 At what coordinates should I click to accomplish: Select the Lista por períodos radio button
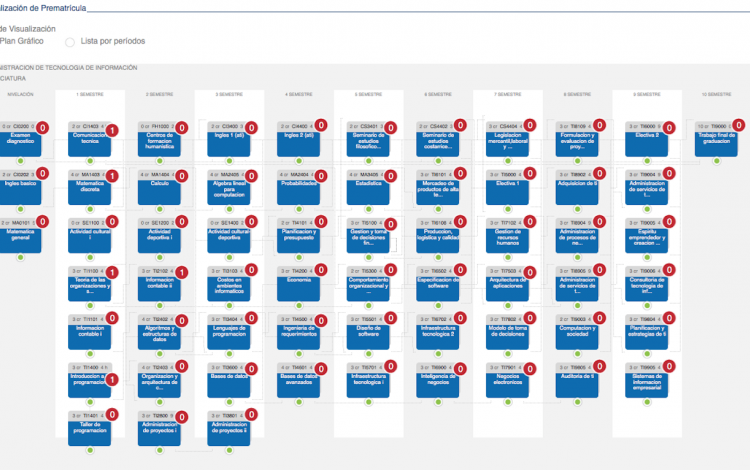coord(70,42)
